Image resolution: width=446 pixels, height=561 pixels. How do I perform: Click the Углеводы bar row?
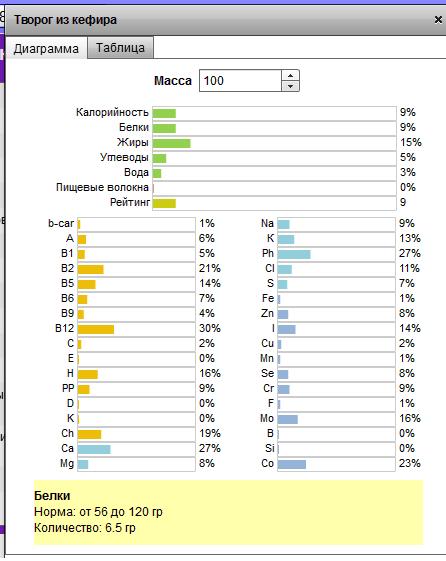tap(274, 158)
